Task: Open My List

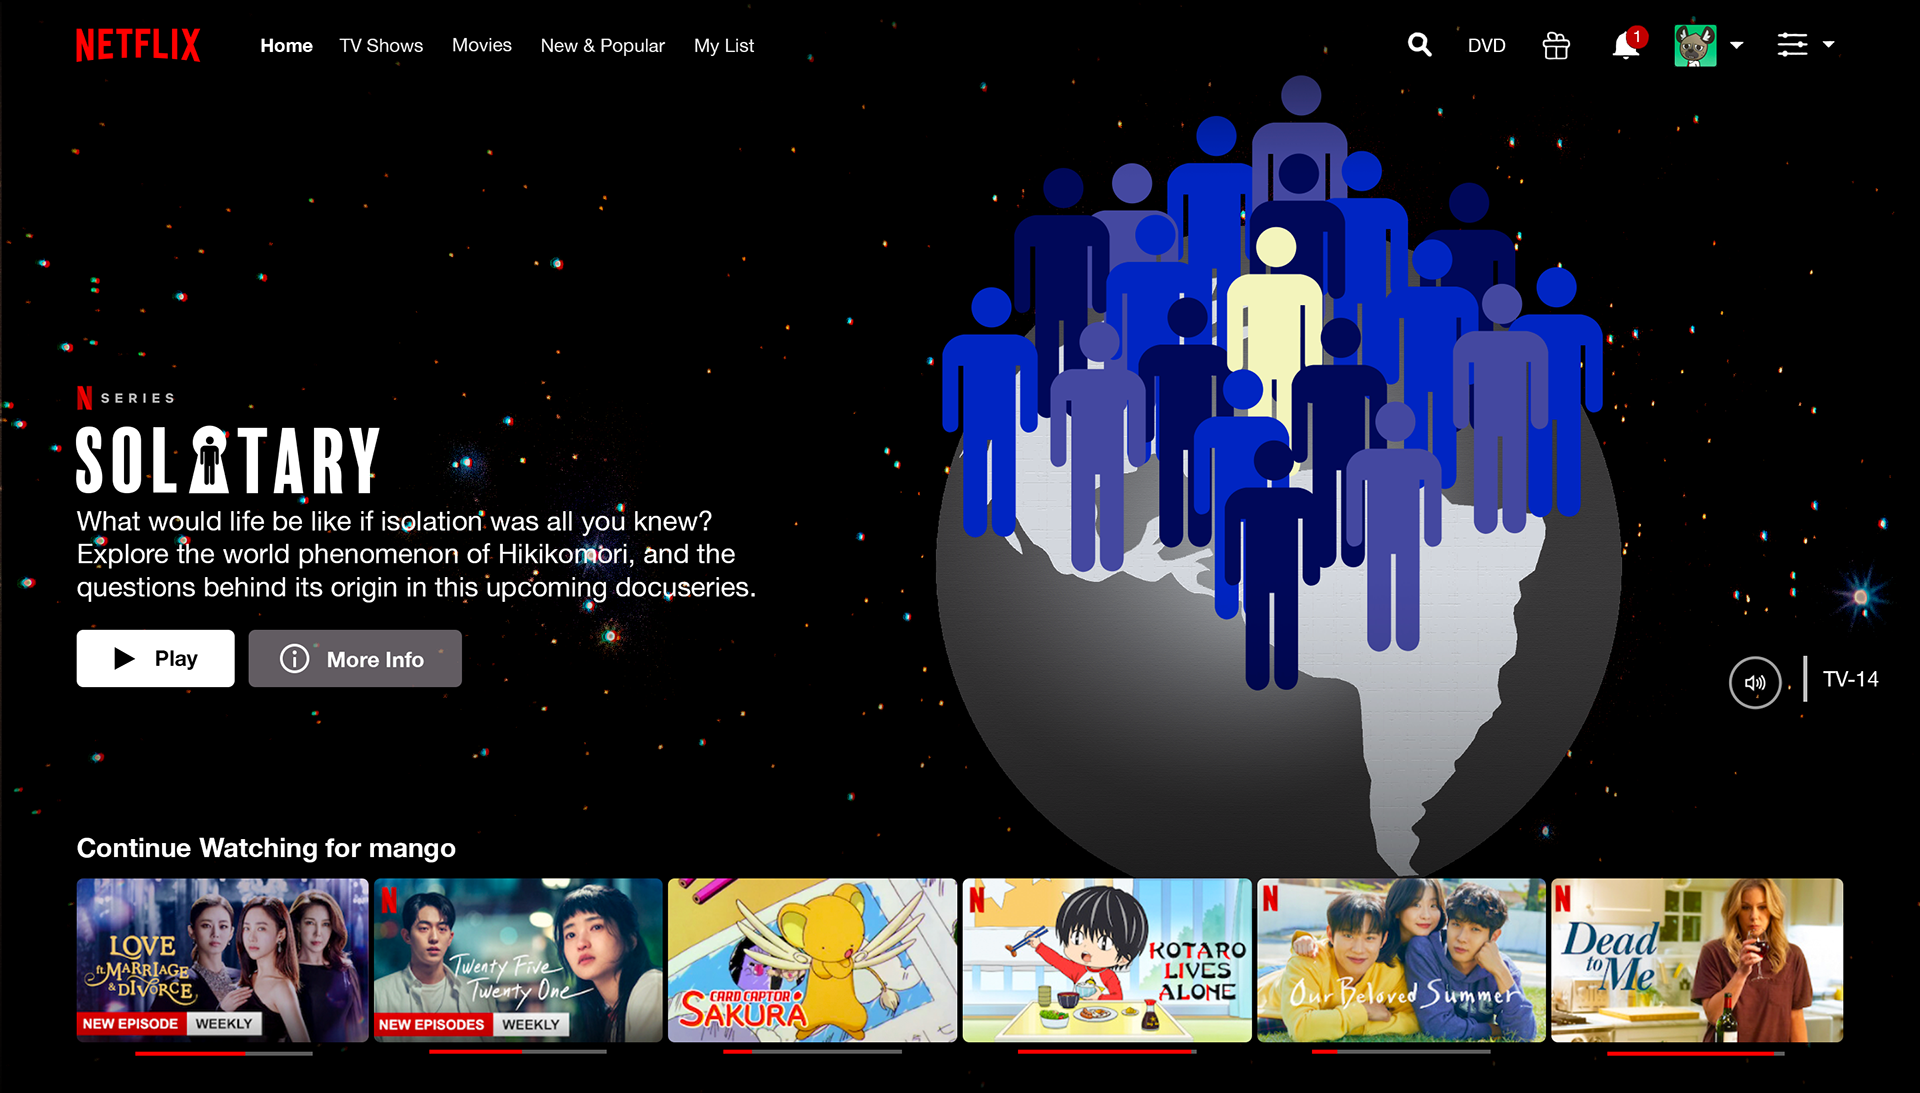Action: pos(724,46)
